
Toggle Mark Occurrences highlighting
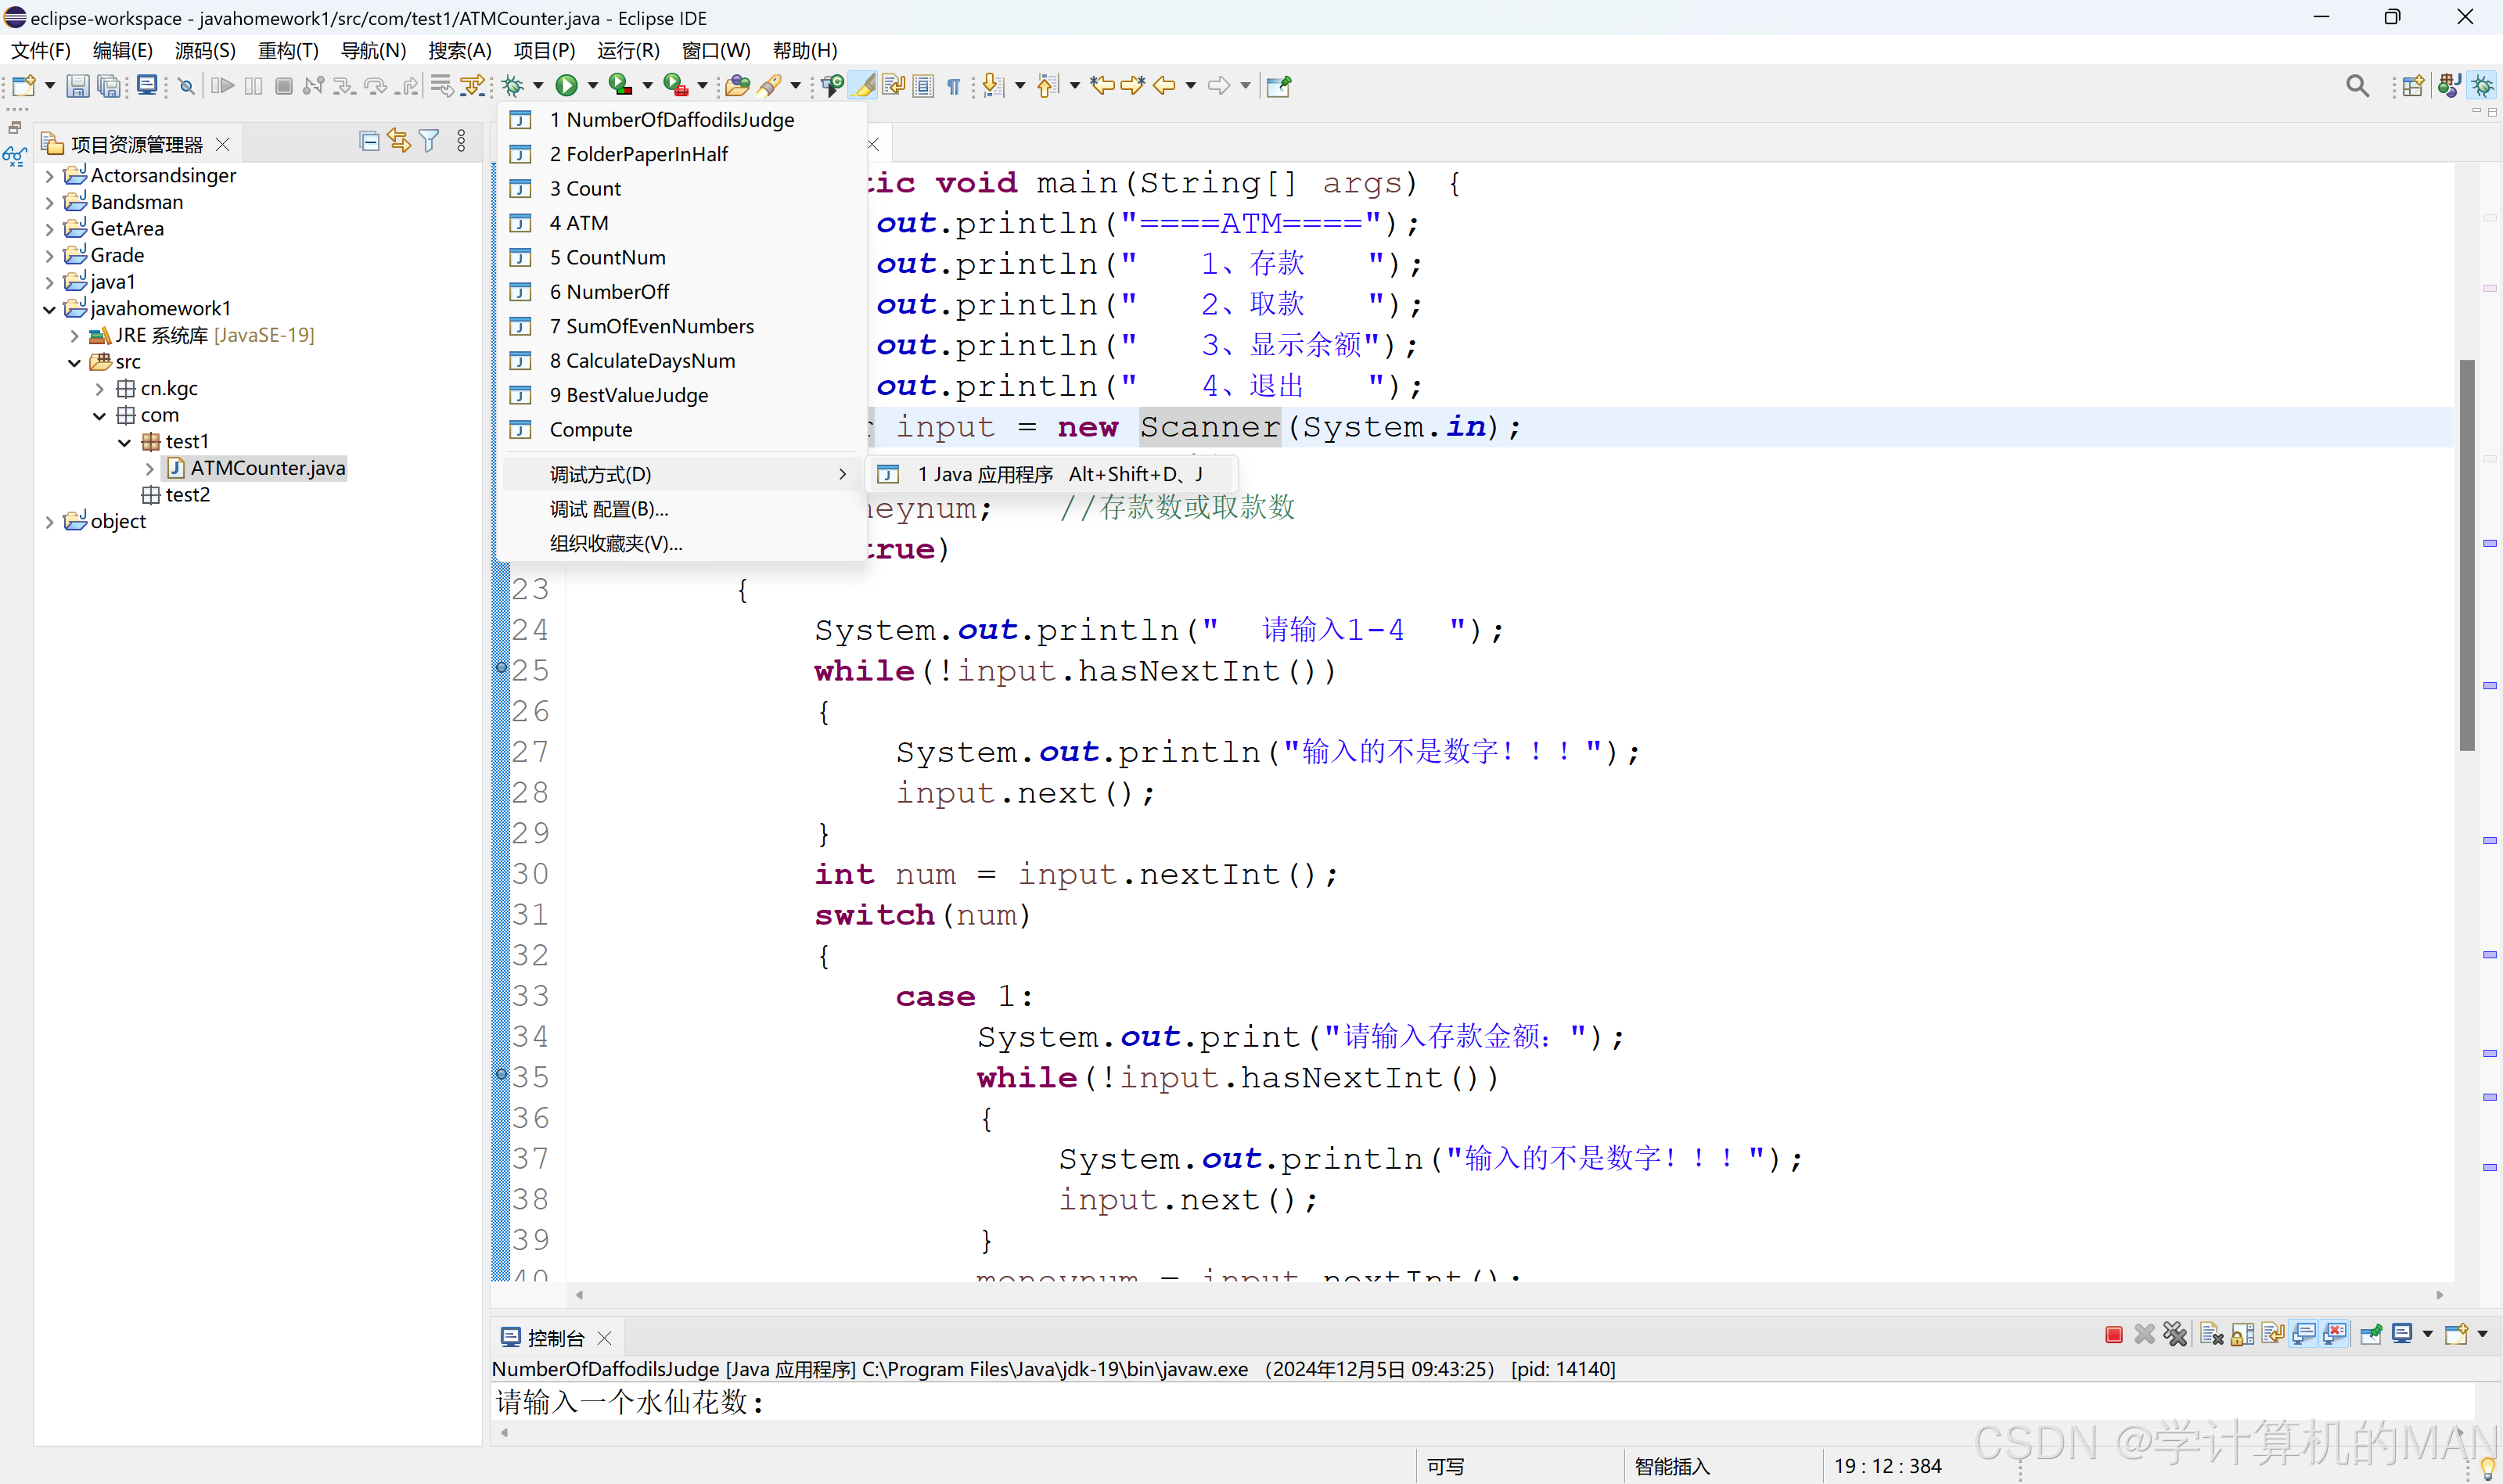(863, 85)
